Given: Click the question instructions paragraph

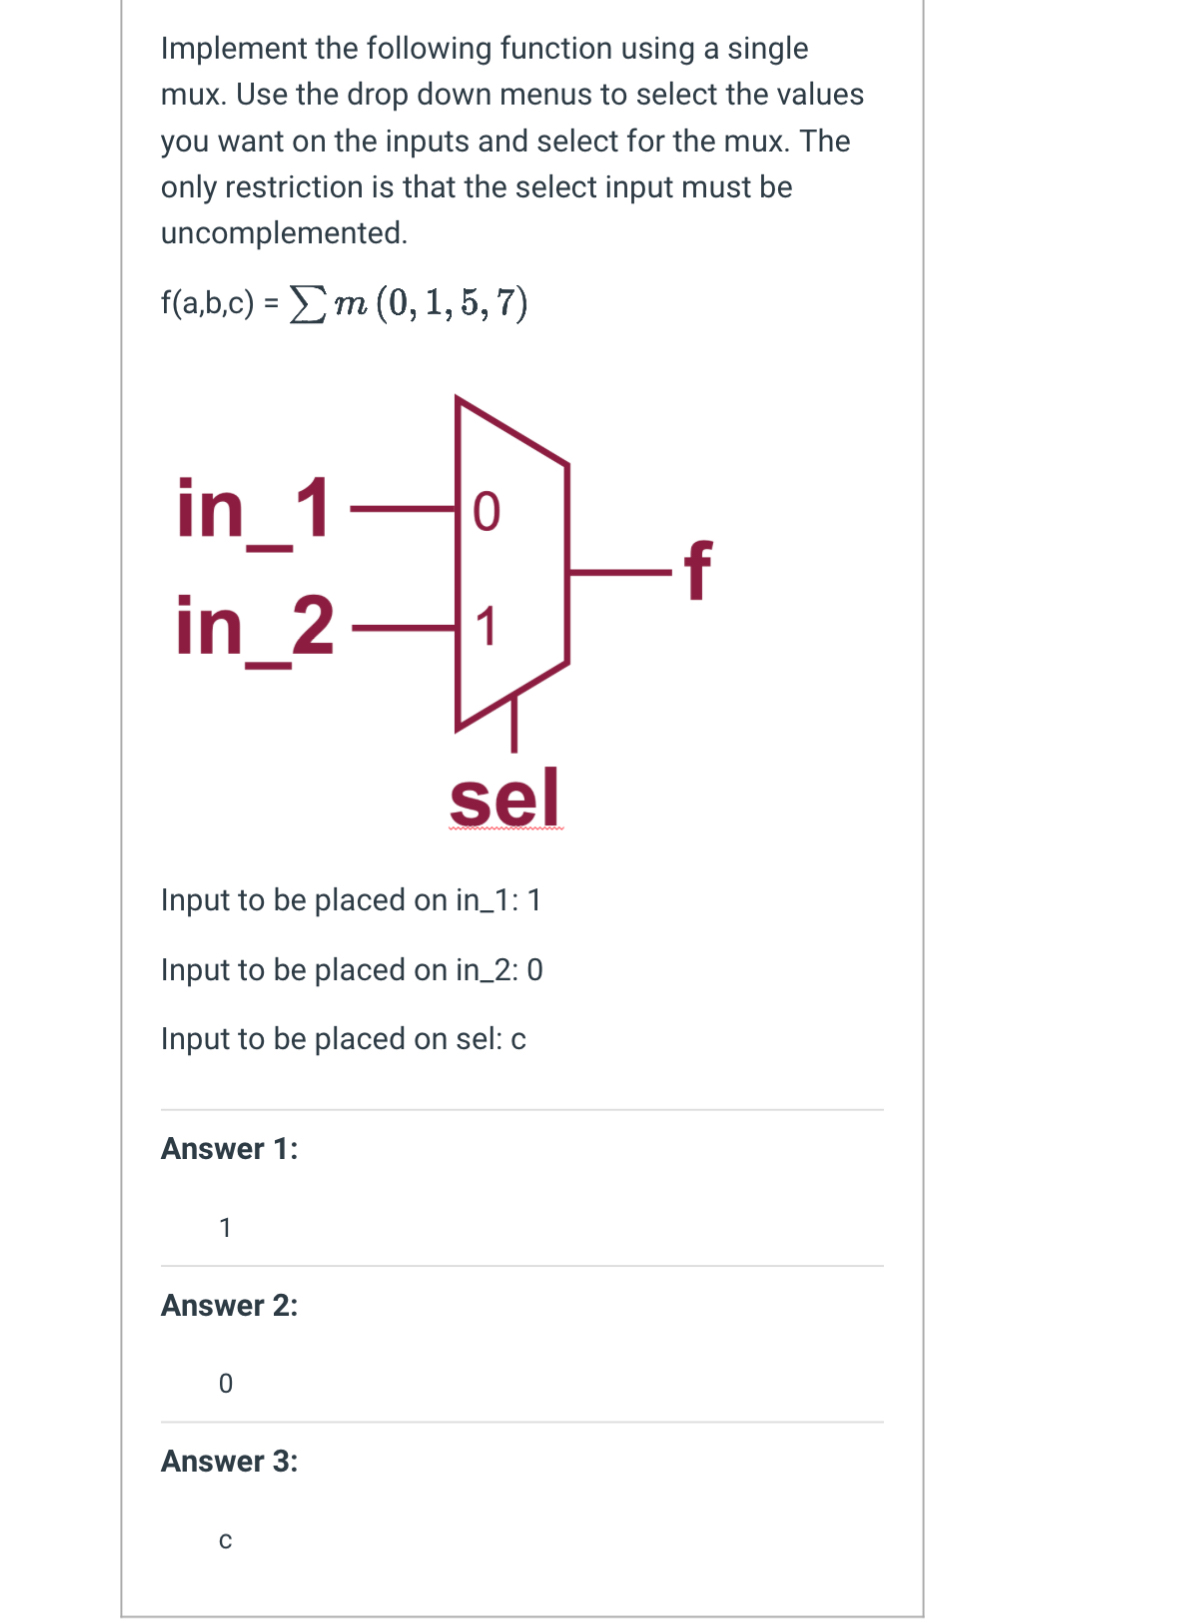Looking at the screenshot, I should pyautogui.click(x=512, y=140).
